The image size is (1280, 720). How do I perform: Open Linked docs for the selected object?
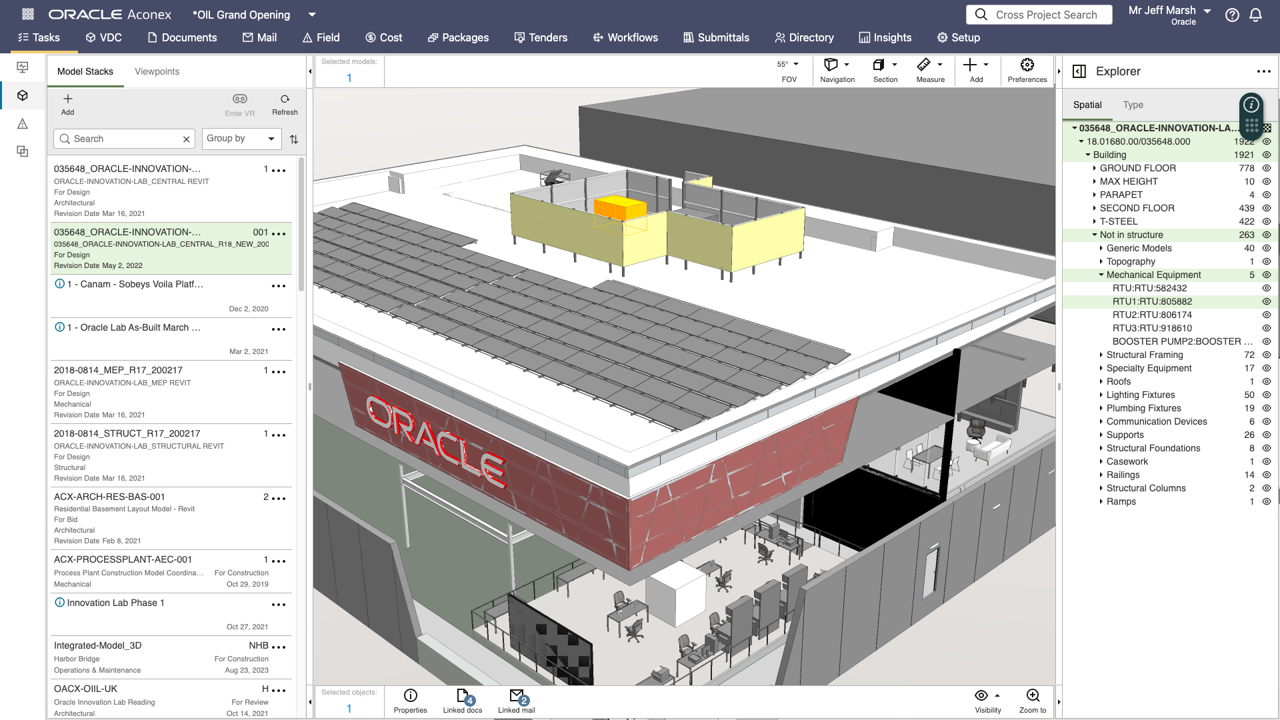click(462, 700)
